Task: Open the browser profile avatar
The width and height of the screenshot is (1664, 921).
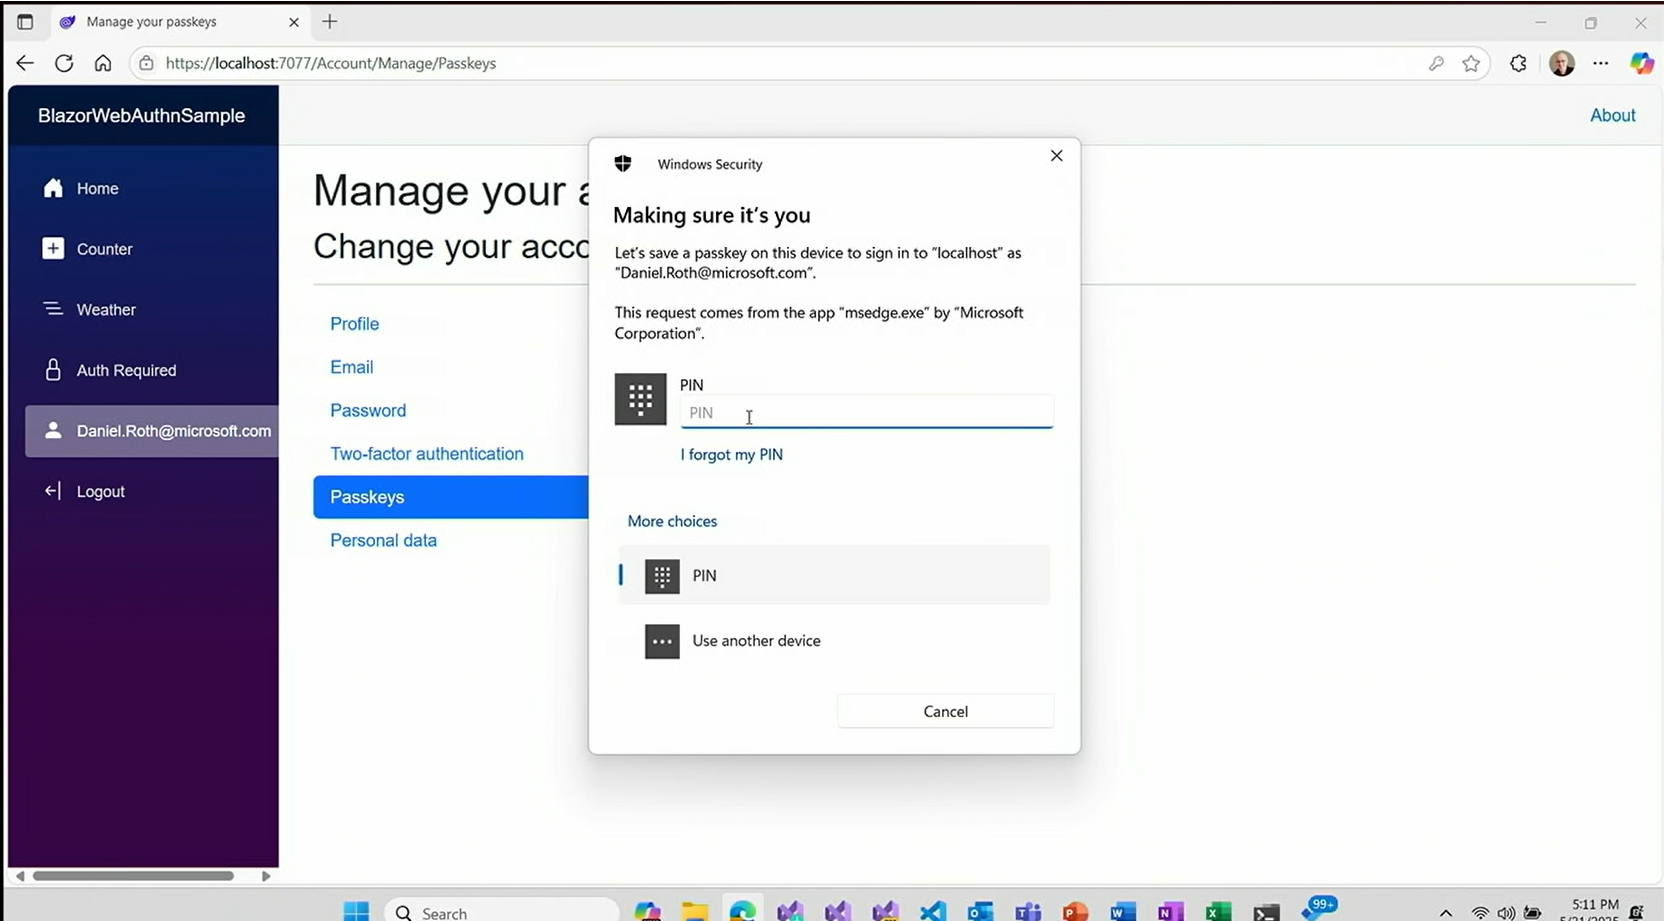Action: (x=1561, y=63)
